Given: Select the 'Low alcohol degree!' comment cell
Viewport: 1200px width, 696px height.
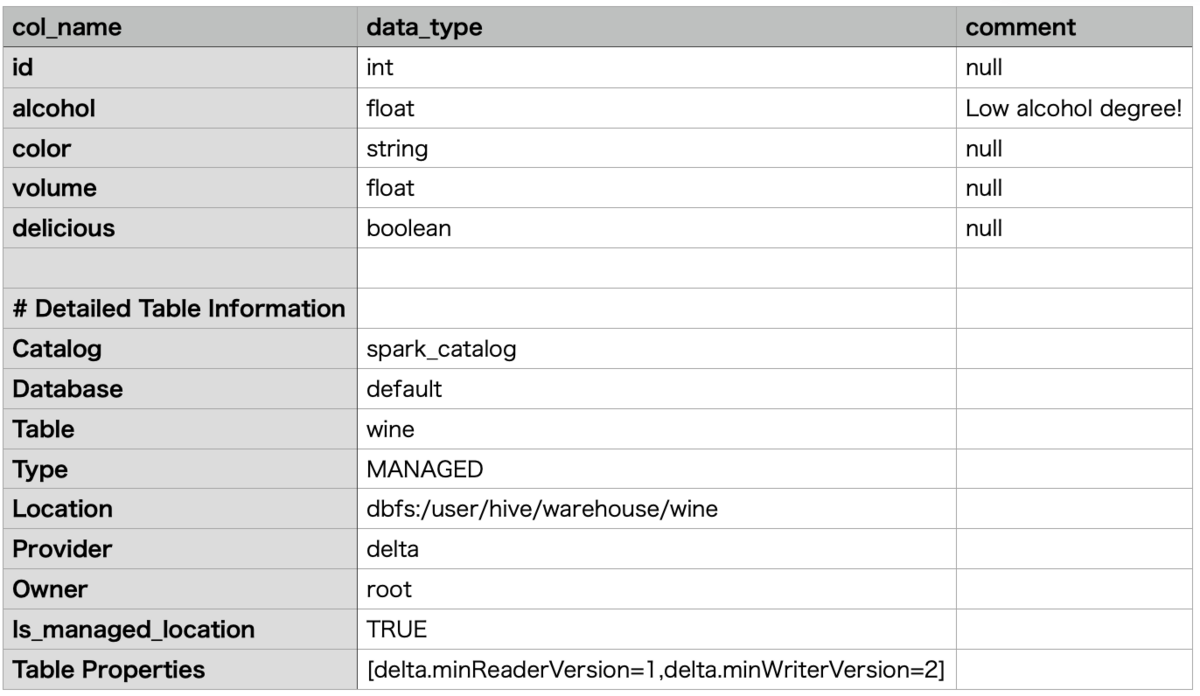Looking at the screenshot, I should 1075,110.
